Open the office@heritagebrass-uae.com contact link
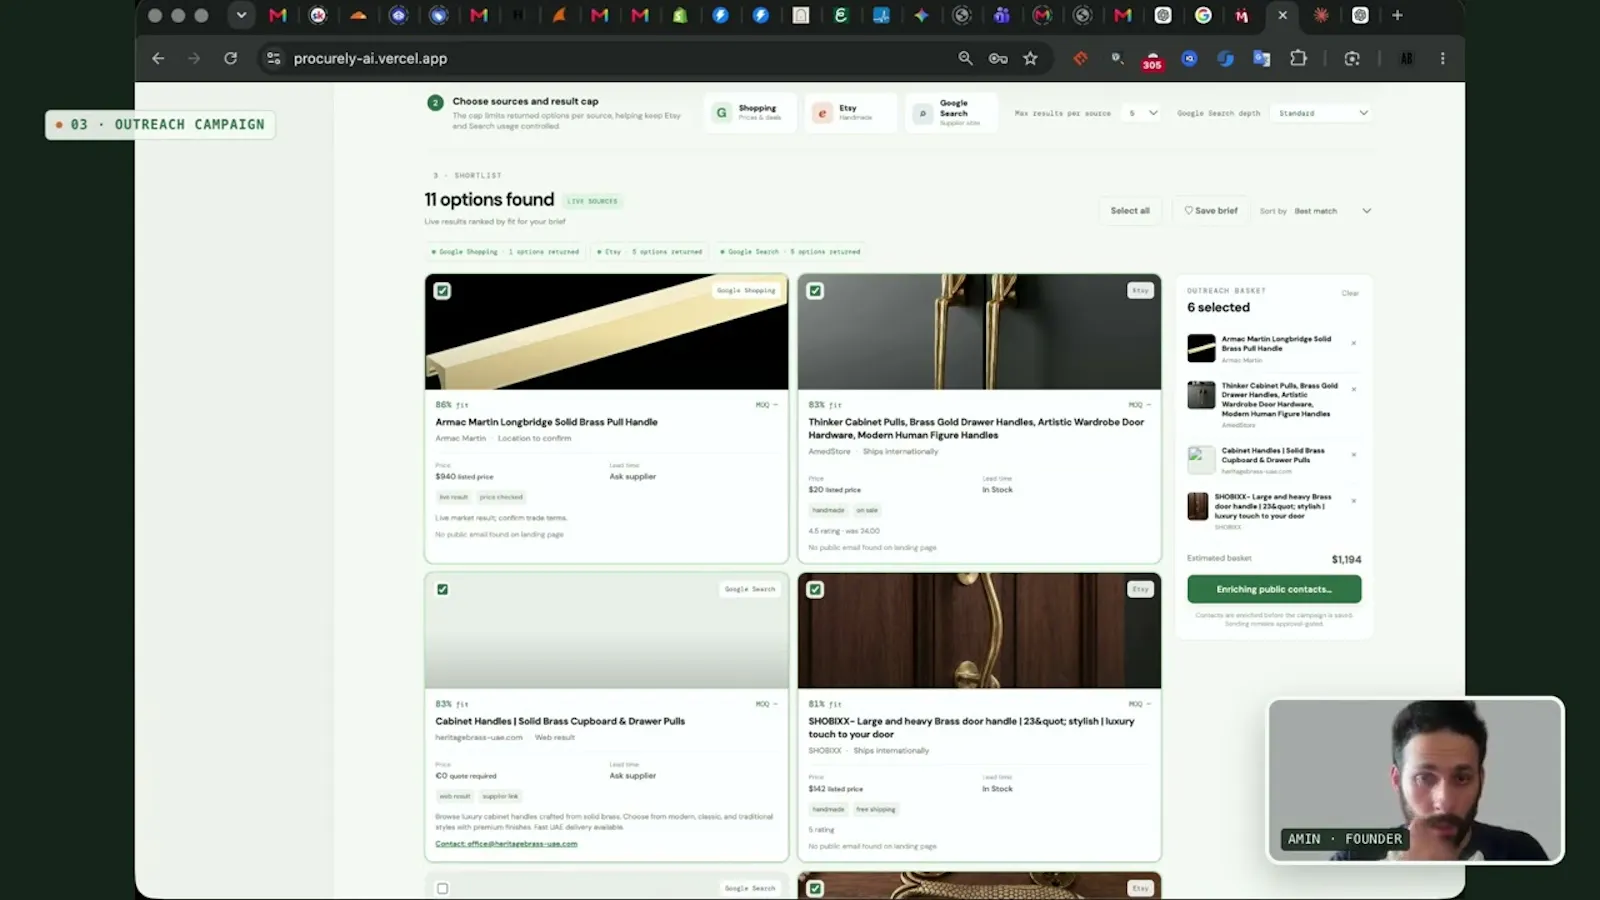 [x=506, y=844]
